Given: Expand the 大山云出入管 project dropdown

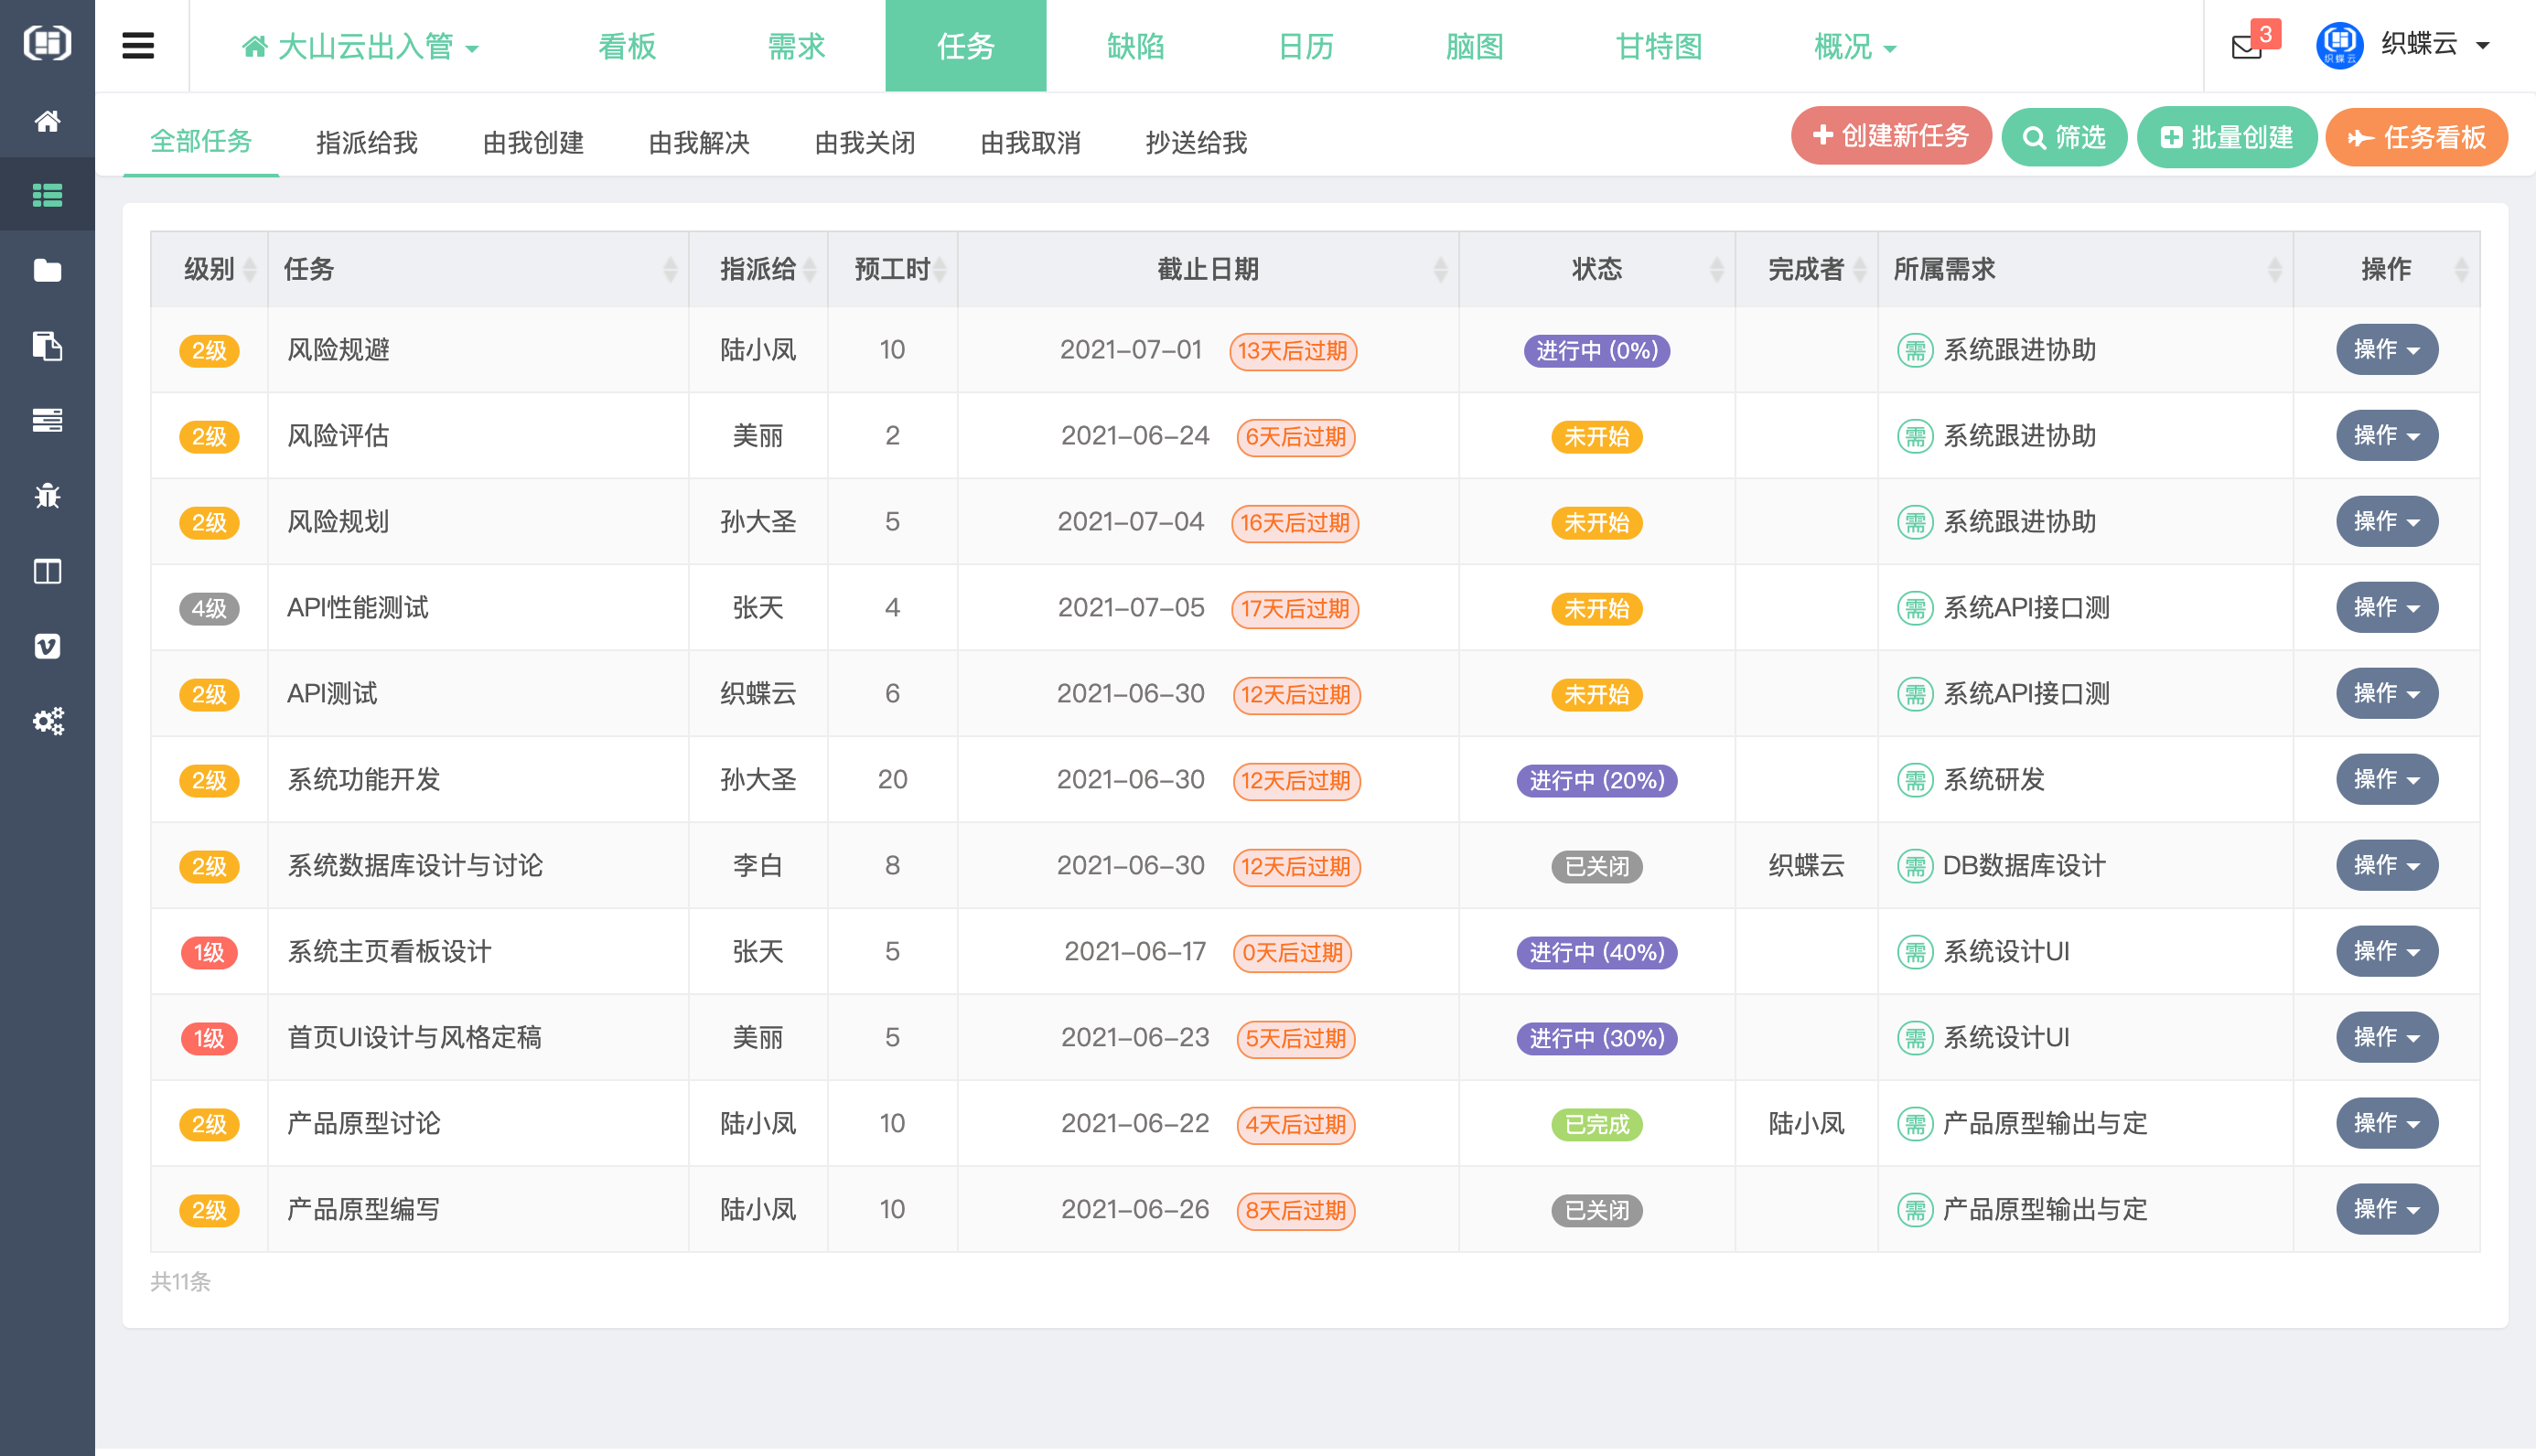Looking at the screenshot, I should click(x=361, y=47).
